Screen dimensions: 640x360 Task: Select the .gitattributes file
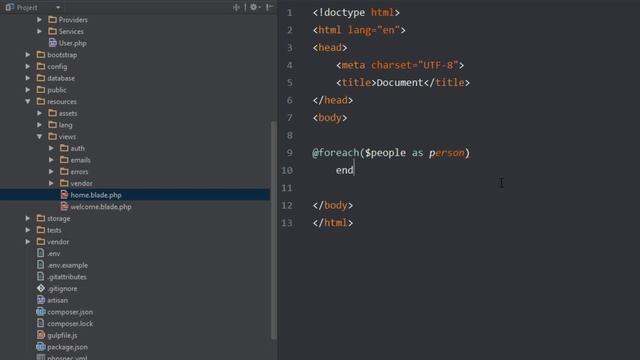(67, 277)
